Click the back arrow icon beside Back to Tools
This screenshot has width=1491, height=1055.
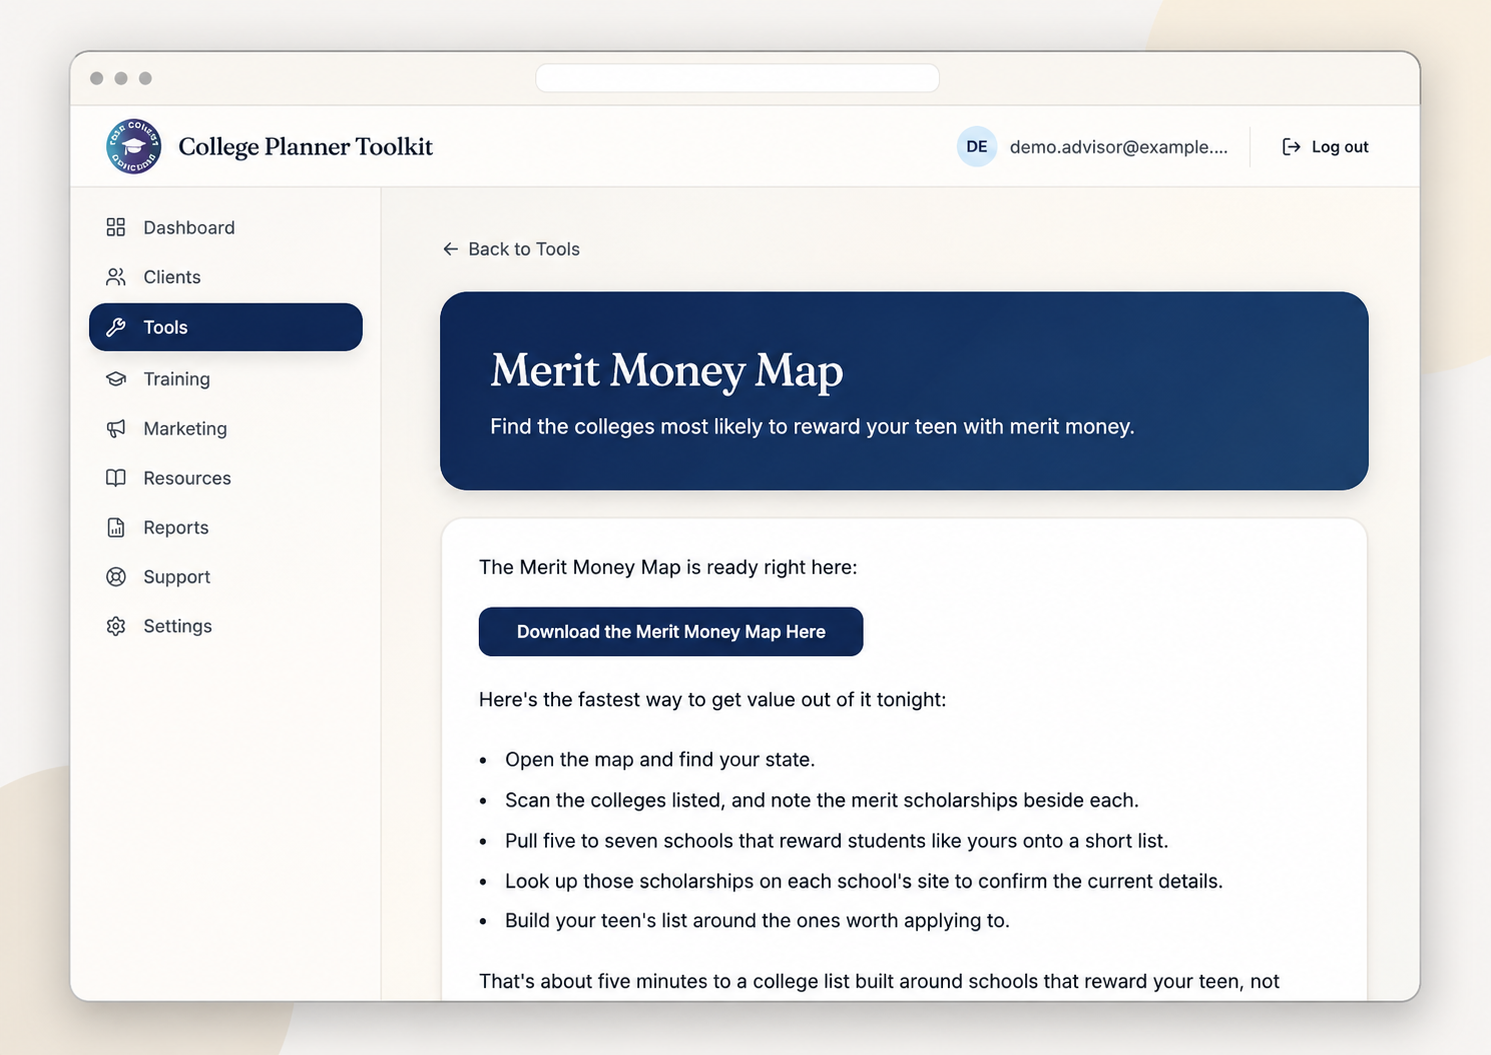[x=451, y=249]
